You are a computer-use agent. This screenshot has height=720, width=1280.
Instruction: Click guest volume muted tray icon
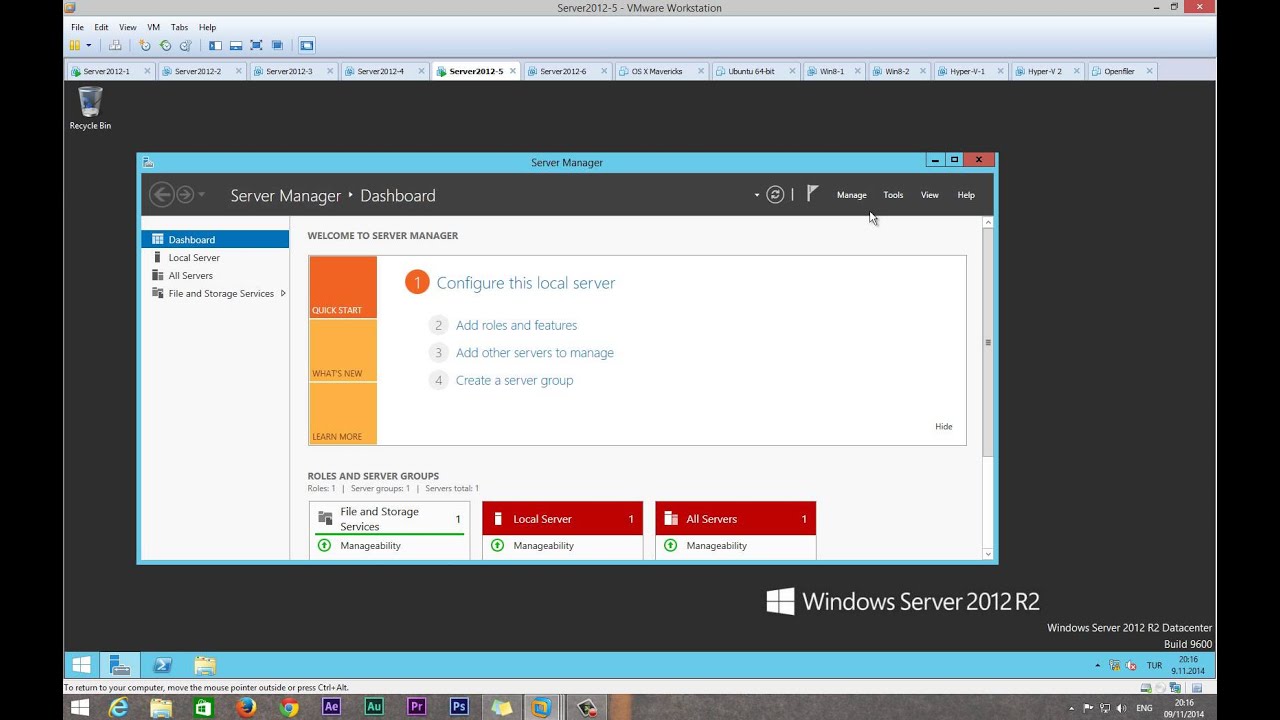coord(1131,665)
